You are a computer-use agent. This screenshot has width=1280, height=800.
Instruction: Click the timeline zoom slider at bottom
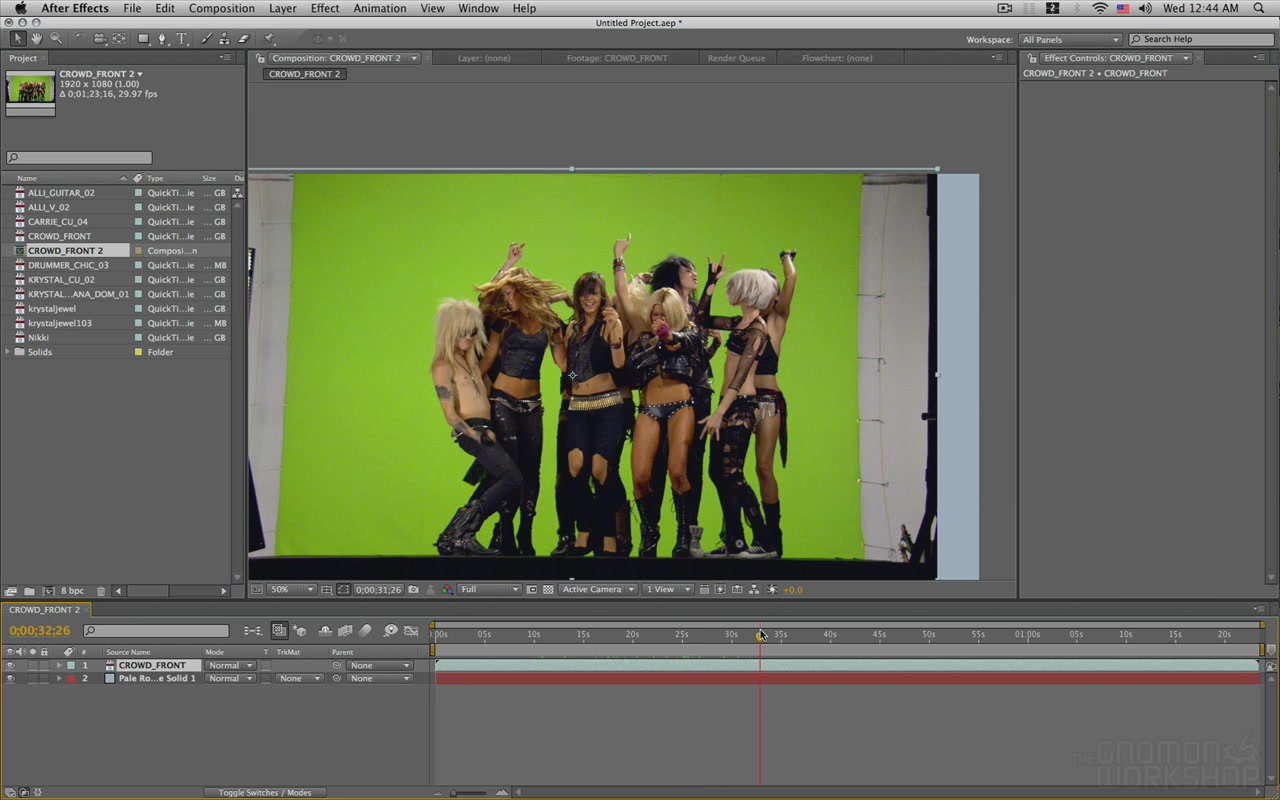pyautogui.click(x=469, y=793)
